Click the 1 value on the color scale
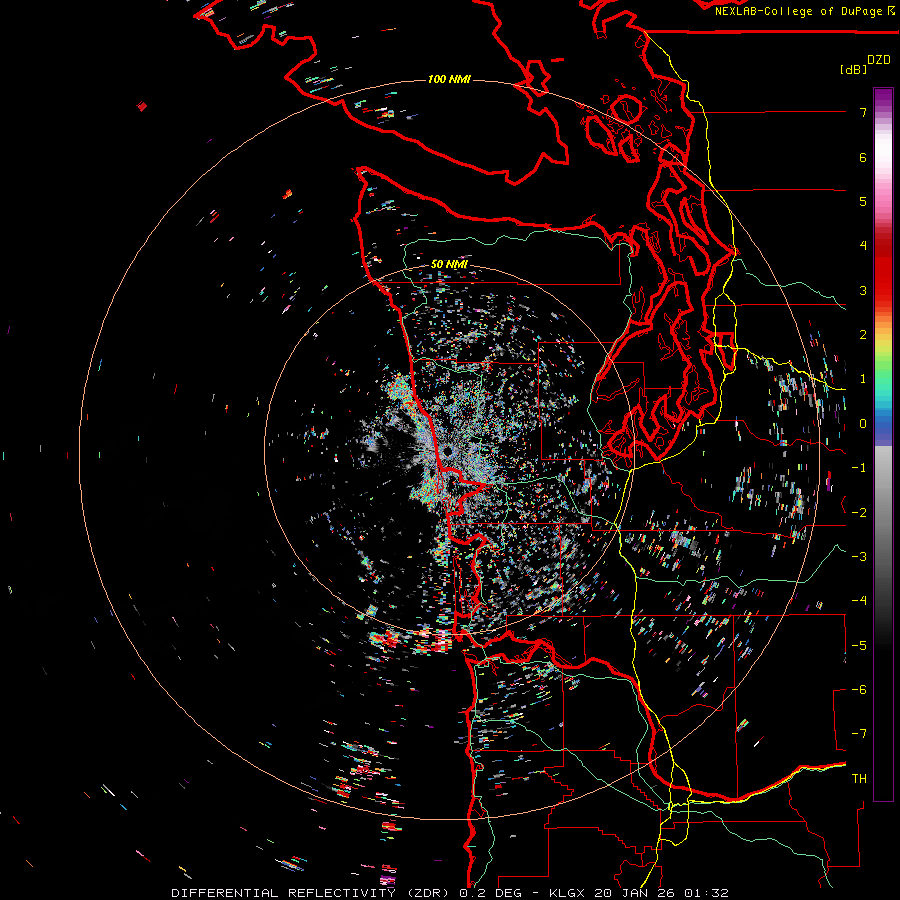This screenshot has width=900, height=900. point(863,379)
